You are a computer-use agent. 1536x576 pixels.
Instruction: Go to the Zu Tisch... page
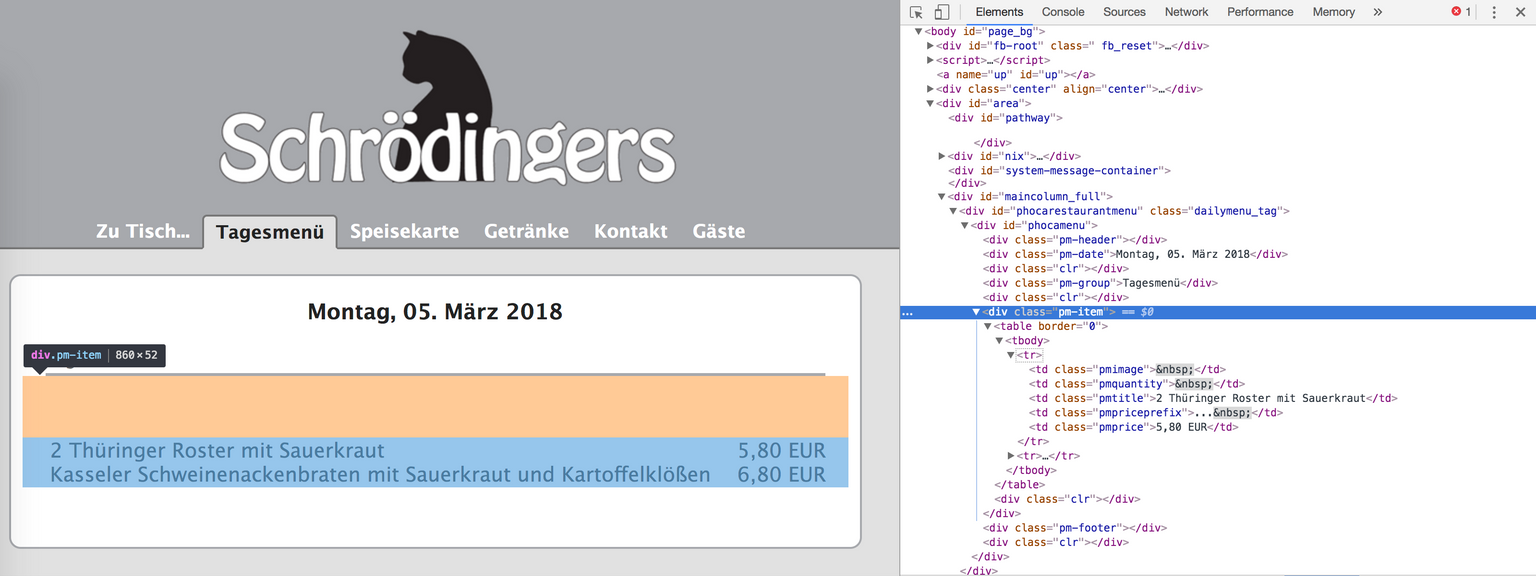click(x=143, y=231)
